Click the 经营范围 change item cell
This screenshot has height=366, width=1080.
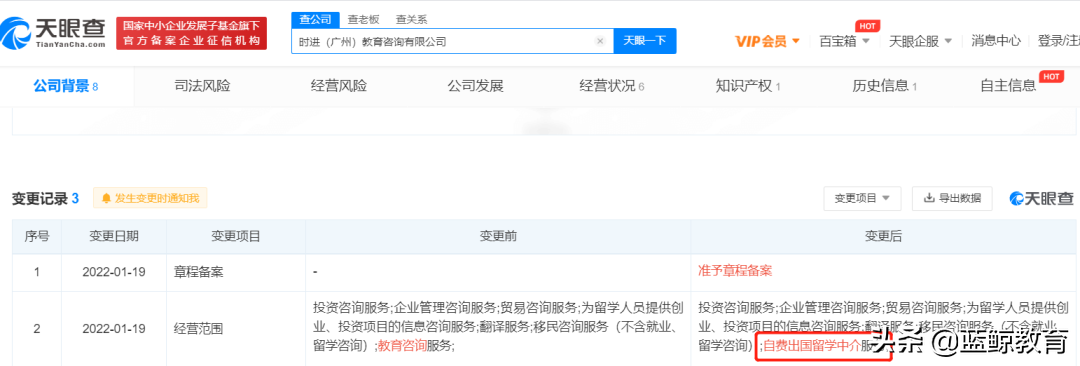[x=236, y=328]
